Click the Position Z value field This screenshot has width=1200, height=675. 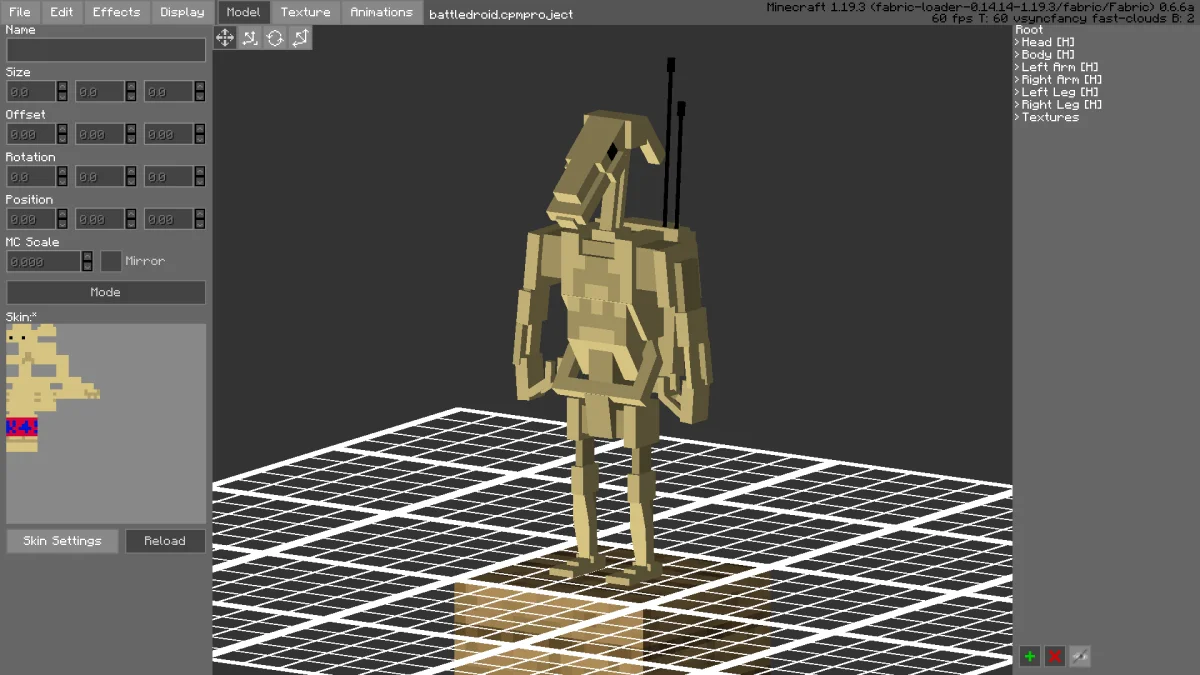coord(168,219)
